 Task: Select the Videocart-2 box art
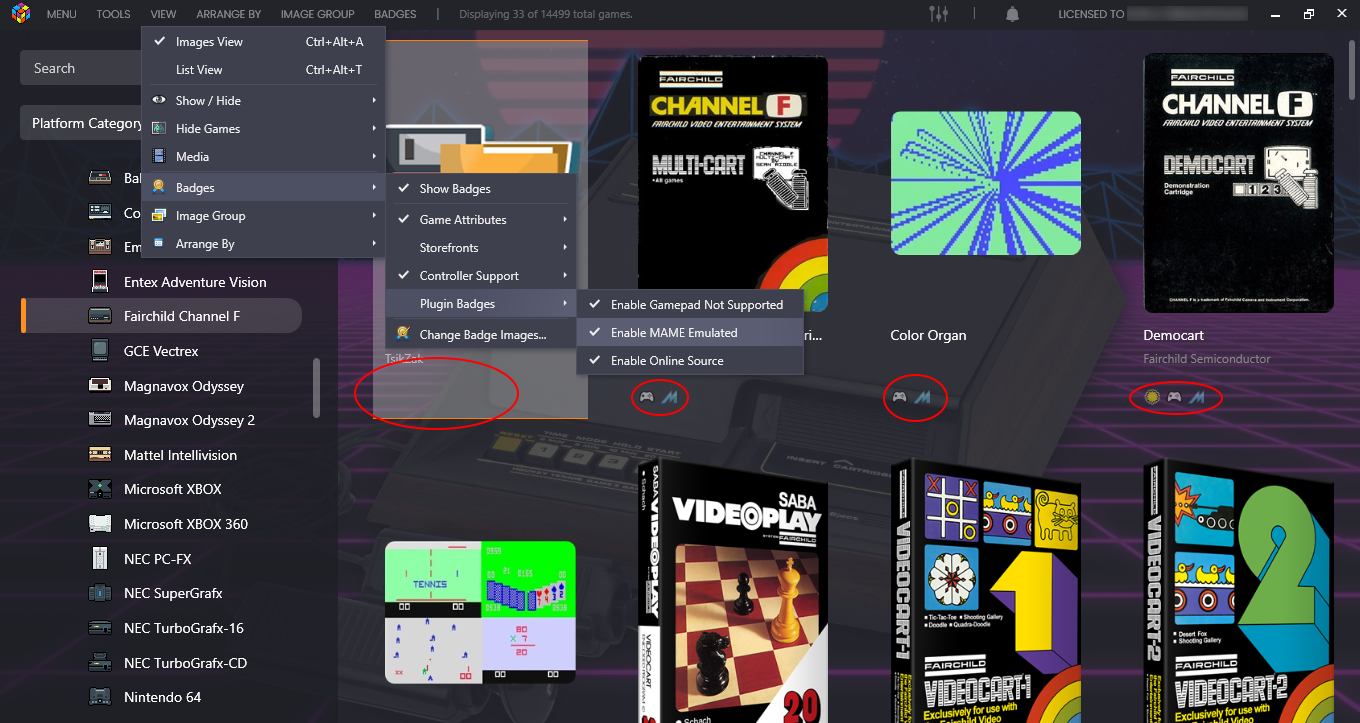pos(1240,591)
